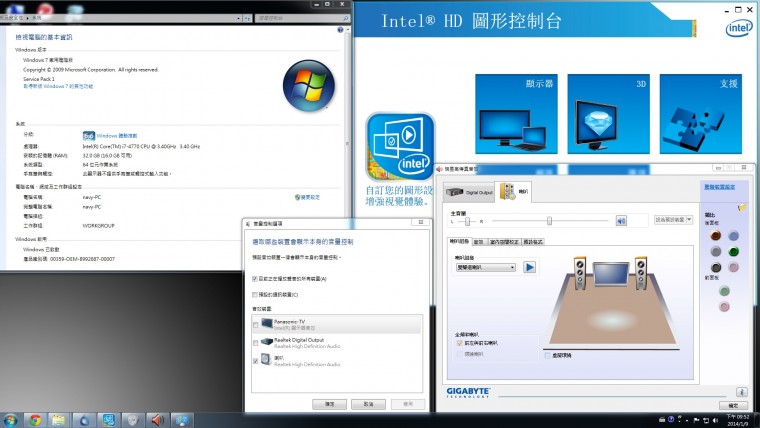Viewport: 760px width, 428px height.
Task: Open the 3D settings tile
Action: [608, 114]
